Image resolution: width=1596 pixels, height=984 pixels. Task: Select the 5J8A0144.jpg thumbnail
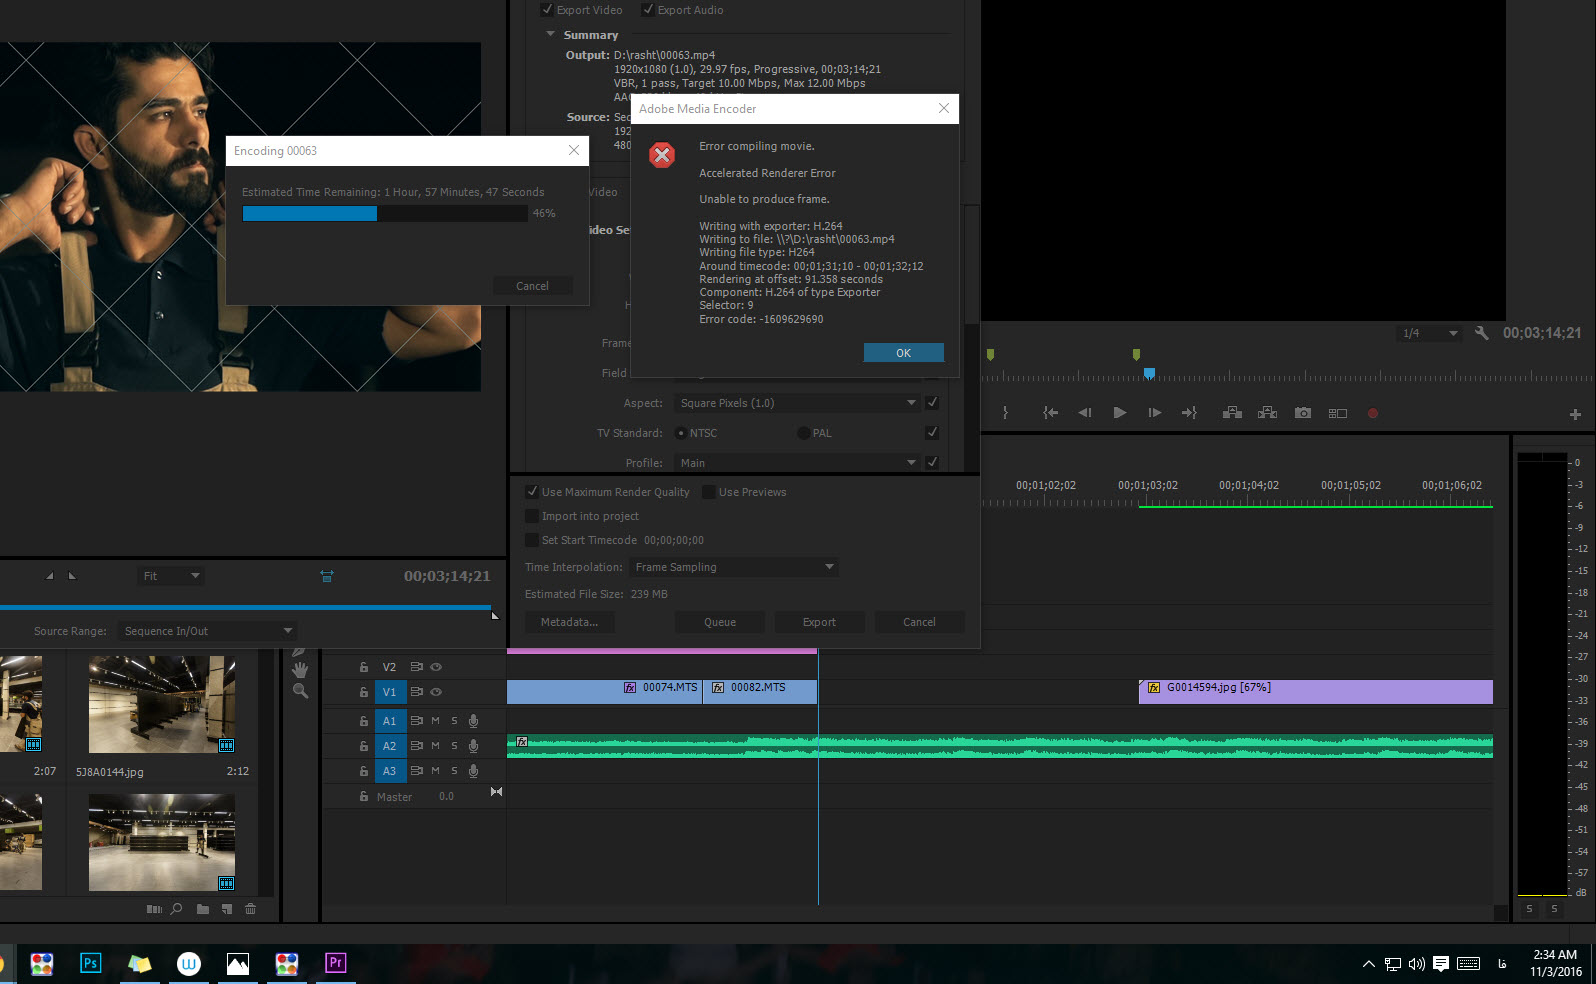coord(162,704)
